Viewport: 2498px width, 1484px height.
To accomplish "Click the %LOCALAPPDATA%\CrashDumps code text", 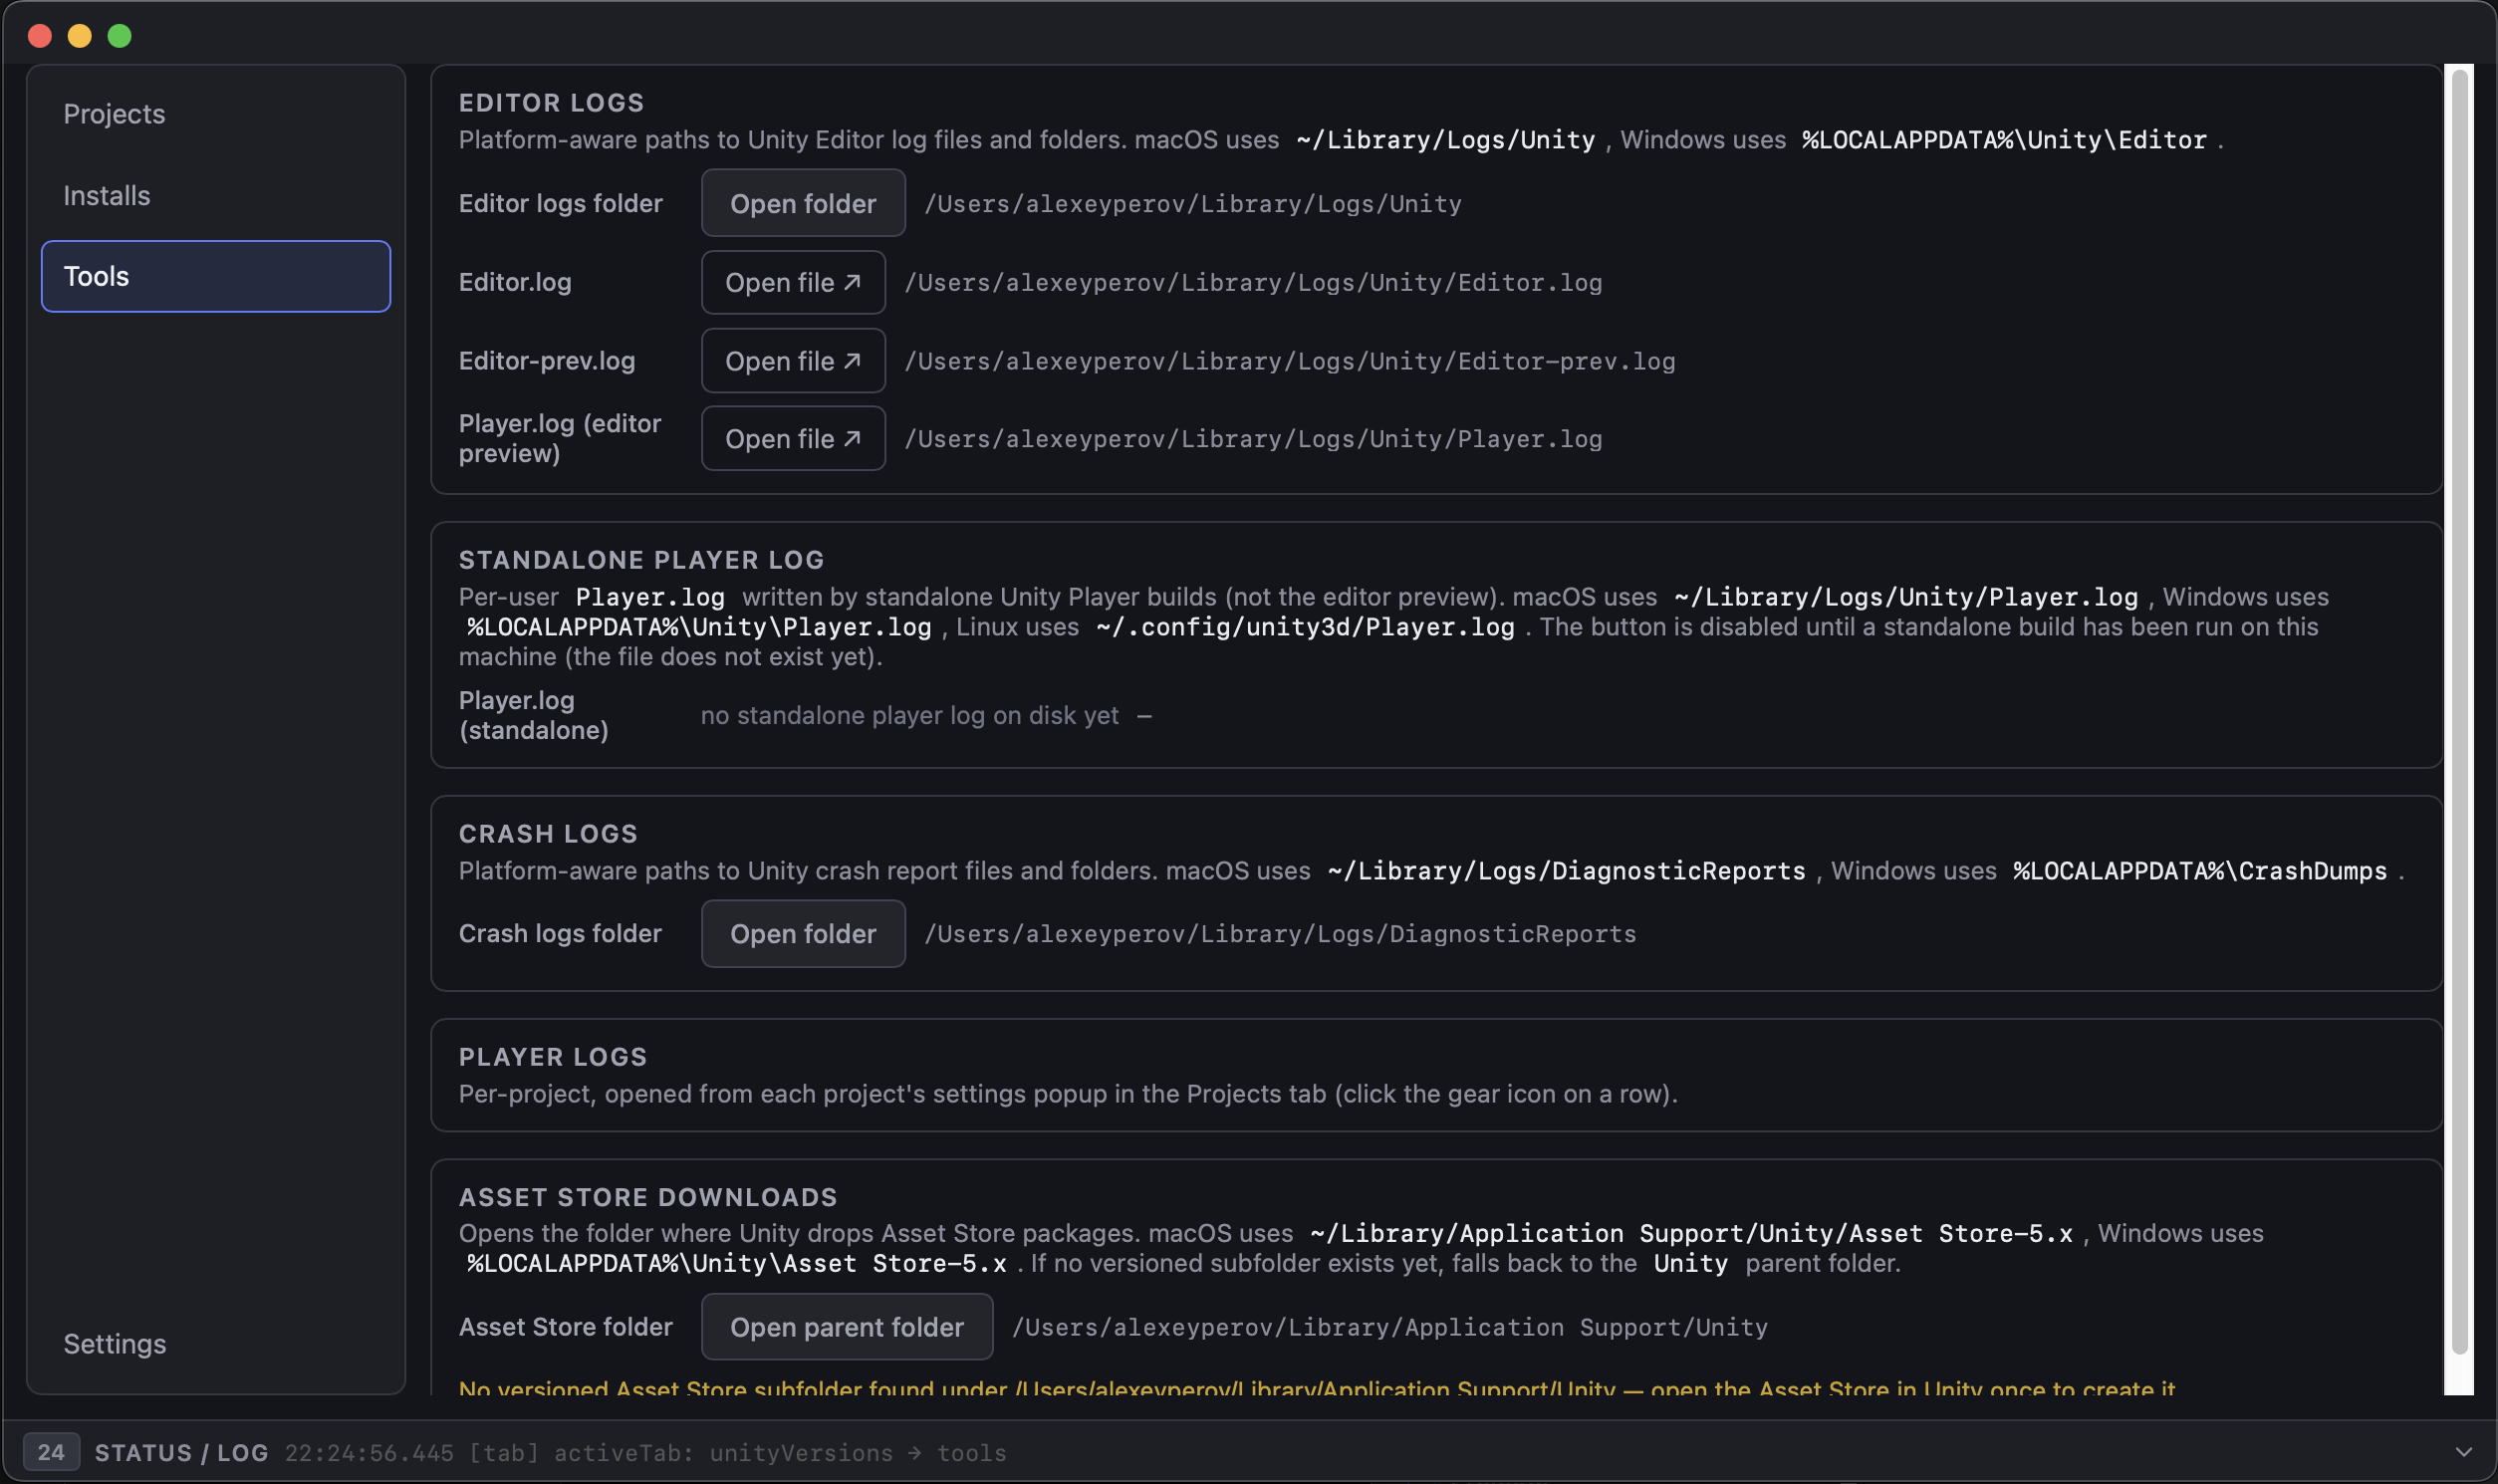I will tap(2200, 871).
